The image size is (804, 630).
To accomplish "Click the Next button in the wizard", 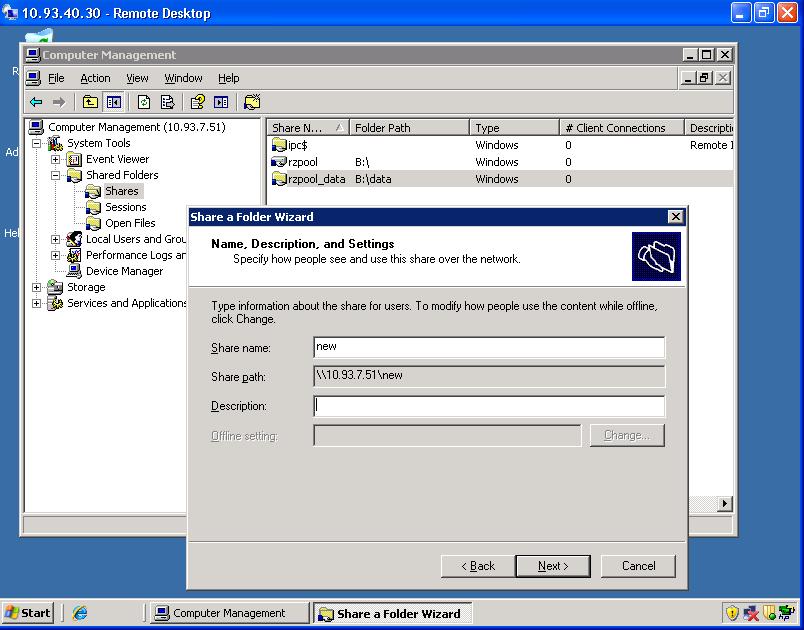I will (552, 566).
